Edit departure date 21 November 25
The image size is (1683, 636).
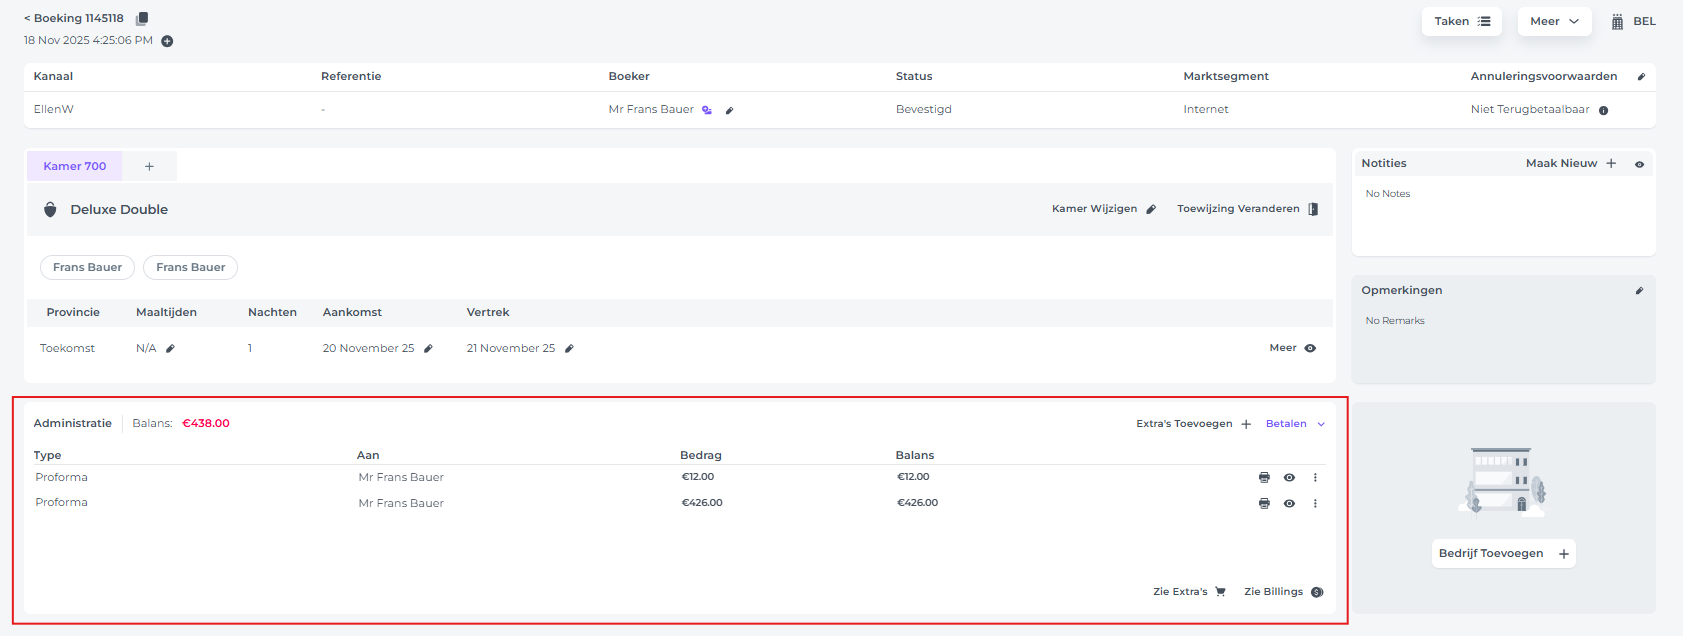[x=569, y=349]
